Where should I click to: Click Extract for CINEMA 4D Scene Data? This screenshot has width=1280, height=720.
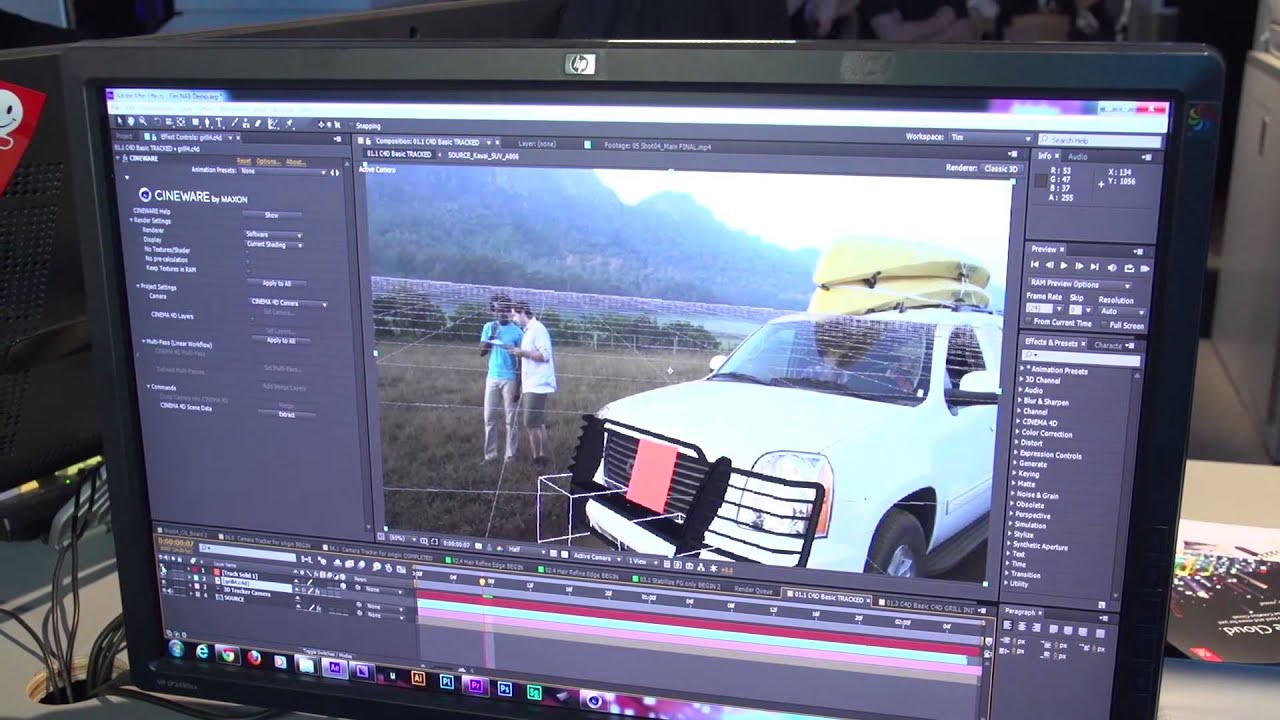coord(286,414)
